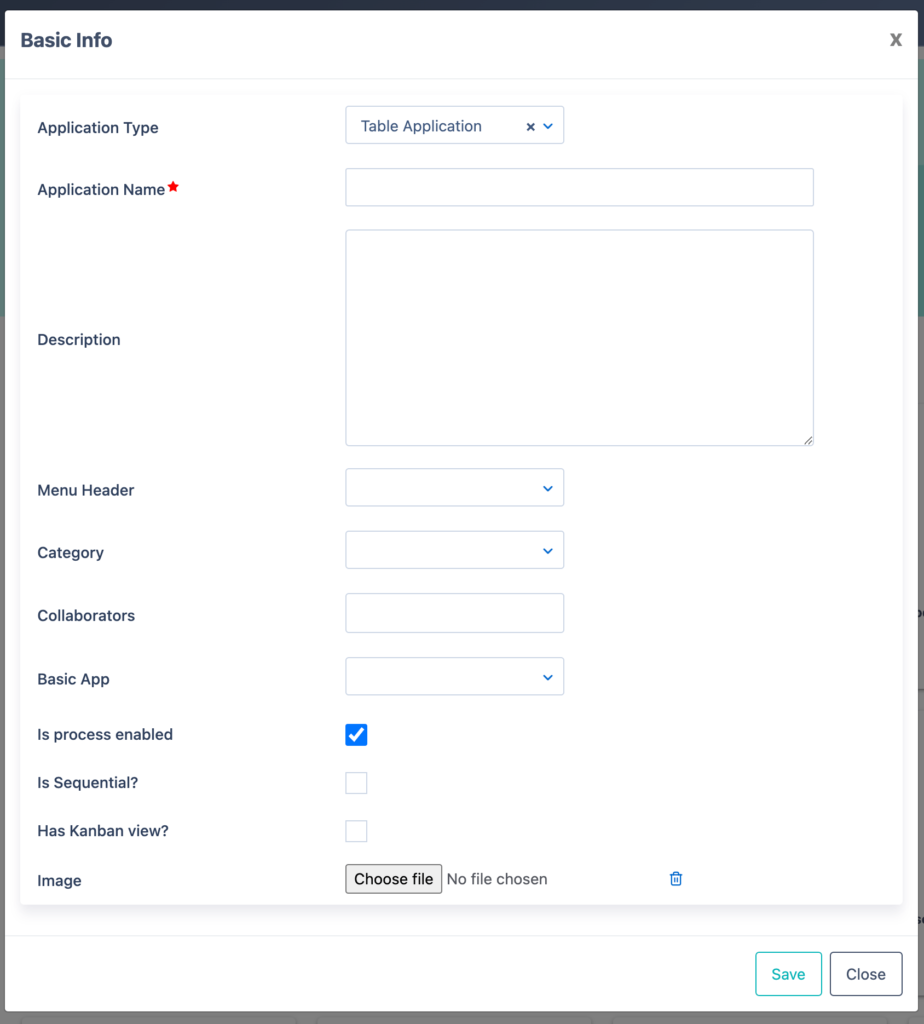Close the Basic Info dialog with the X icon

895,39
